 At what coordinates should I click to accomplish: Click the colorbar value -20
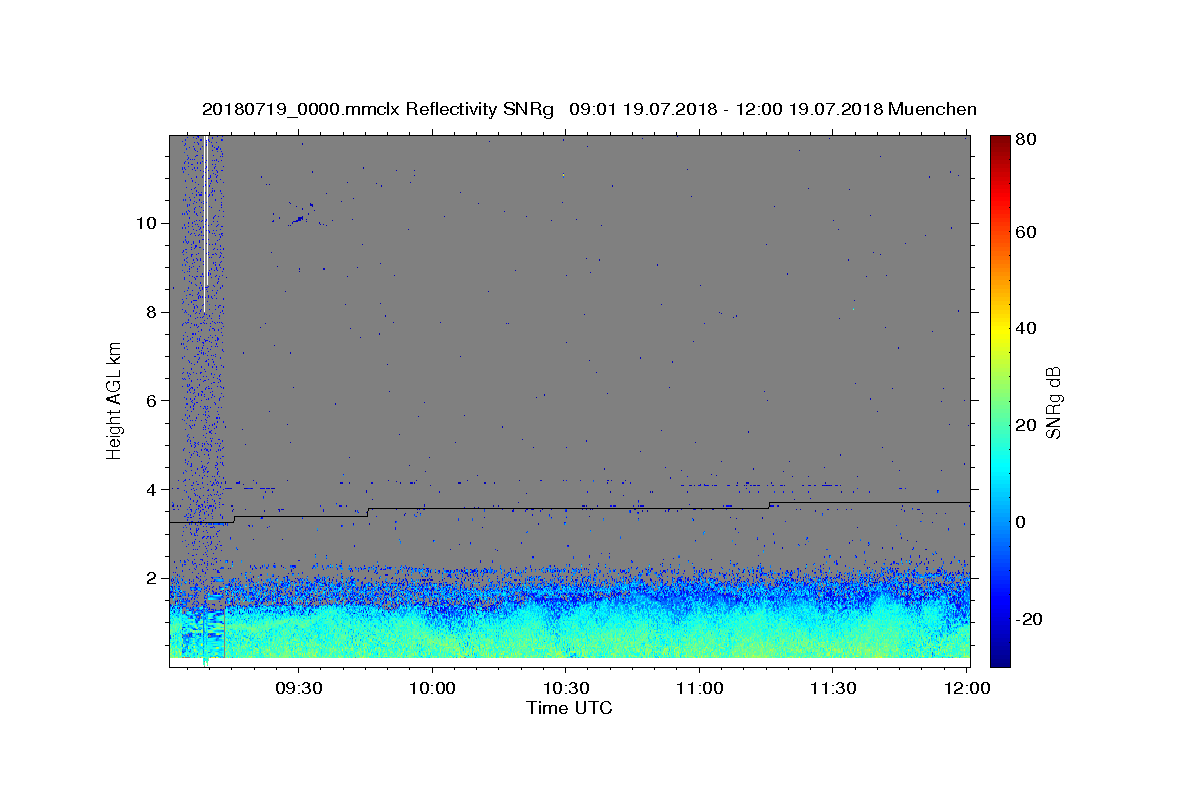[1031, 619]
